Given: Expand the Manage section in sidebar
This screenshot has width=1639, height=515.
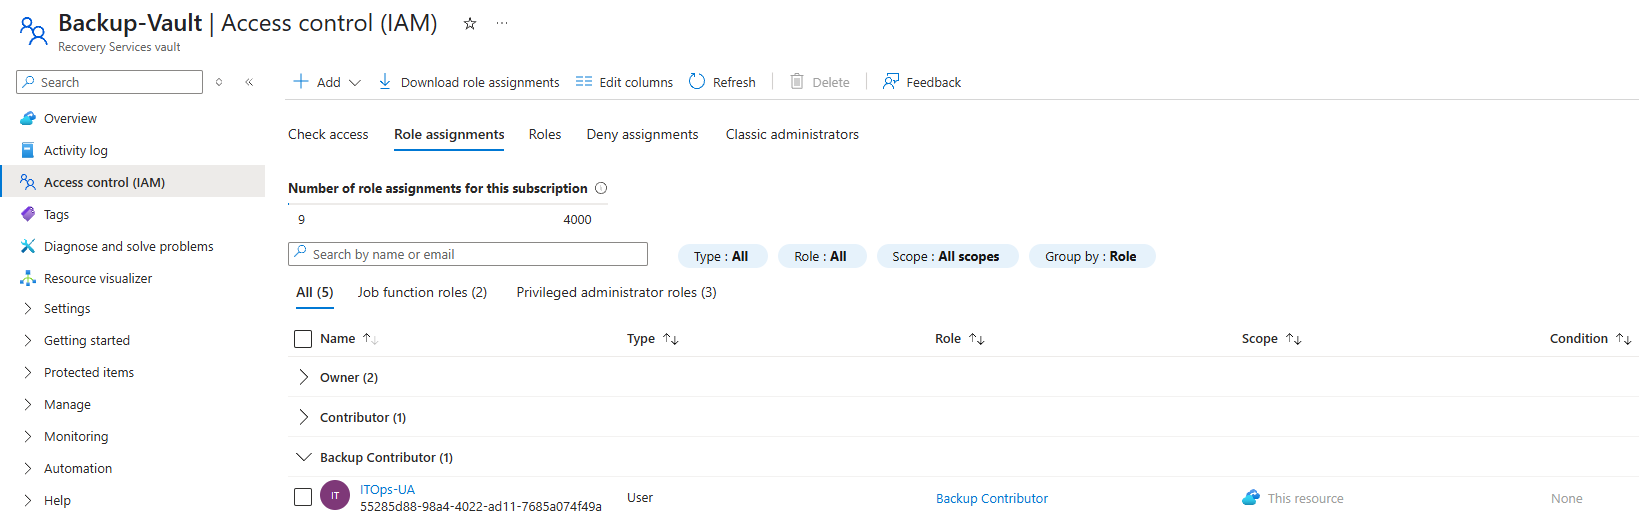Looking at the screenshot, I should point(28,404).
